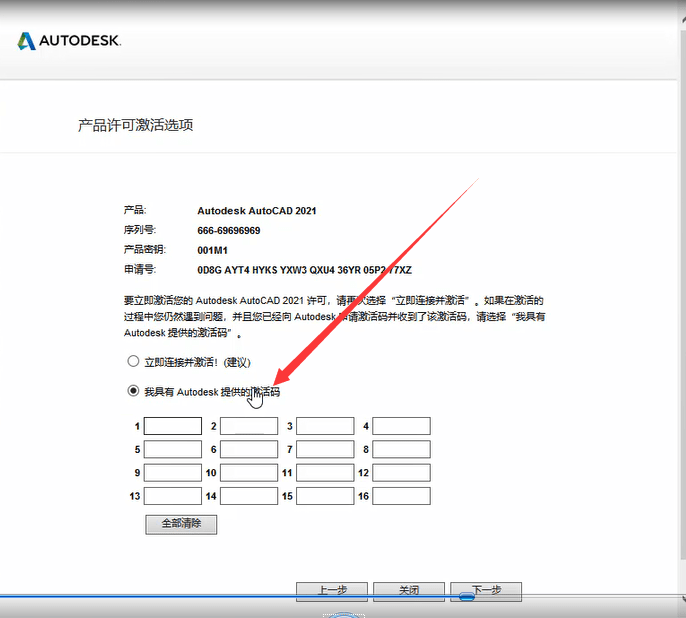Click activation code field 1
This screenshot has height=618, width=686.
coord(173,426)
